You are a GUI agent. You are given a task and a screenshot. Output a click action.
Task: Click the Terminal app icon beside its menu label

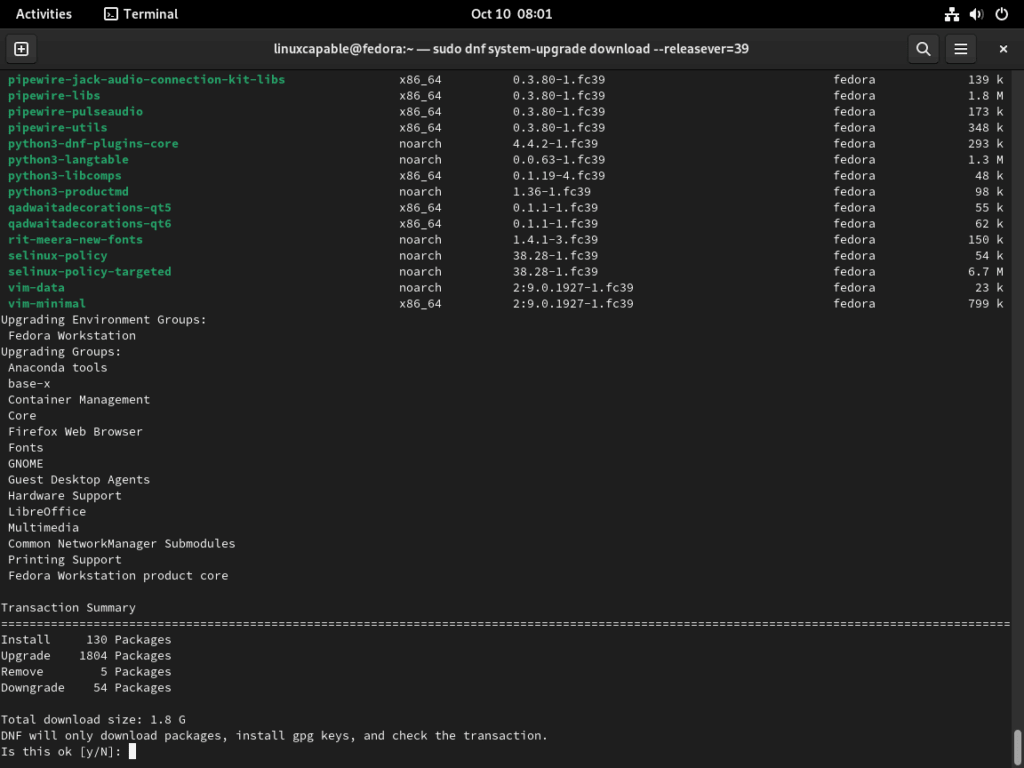(110, 14)
